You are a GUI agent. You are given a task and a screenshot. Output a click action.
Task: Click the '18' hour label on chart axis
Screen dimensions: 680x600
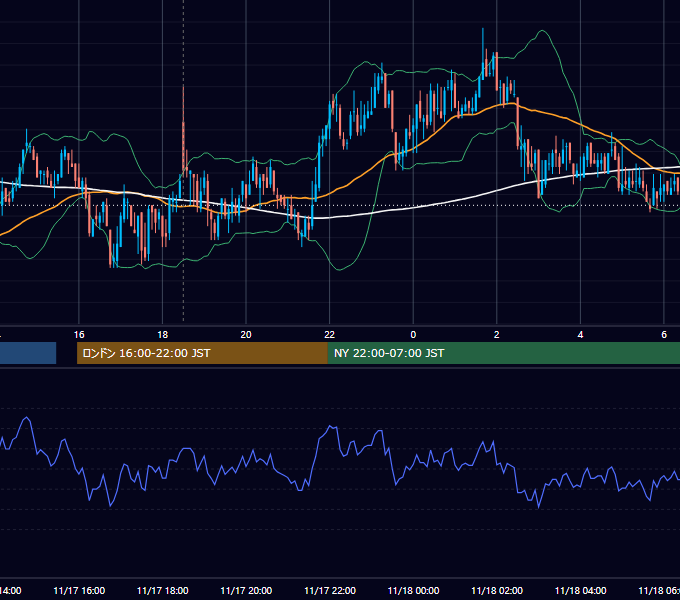coord(163,335)
